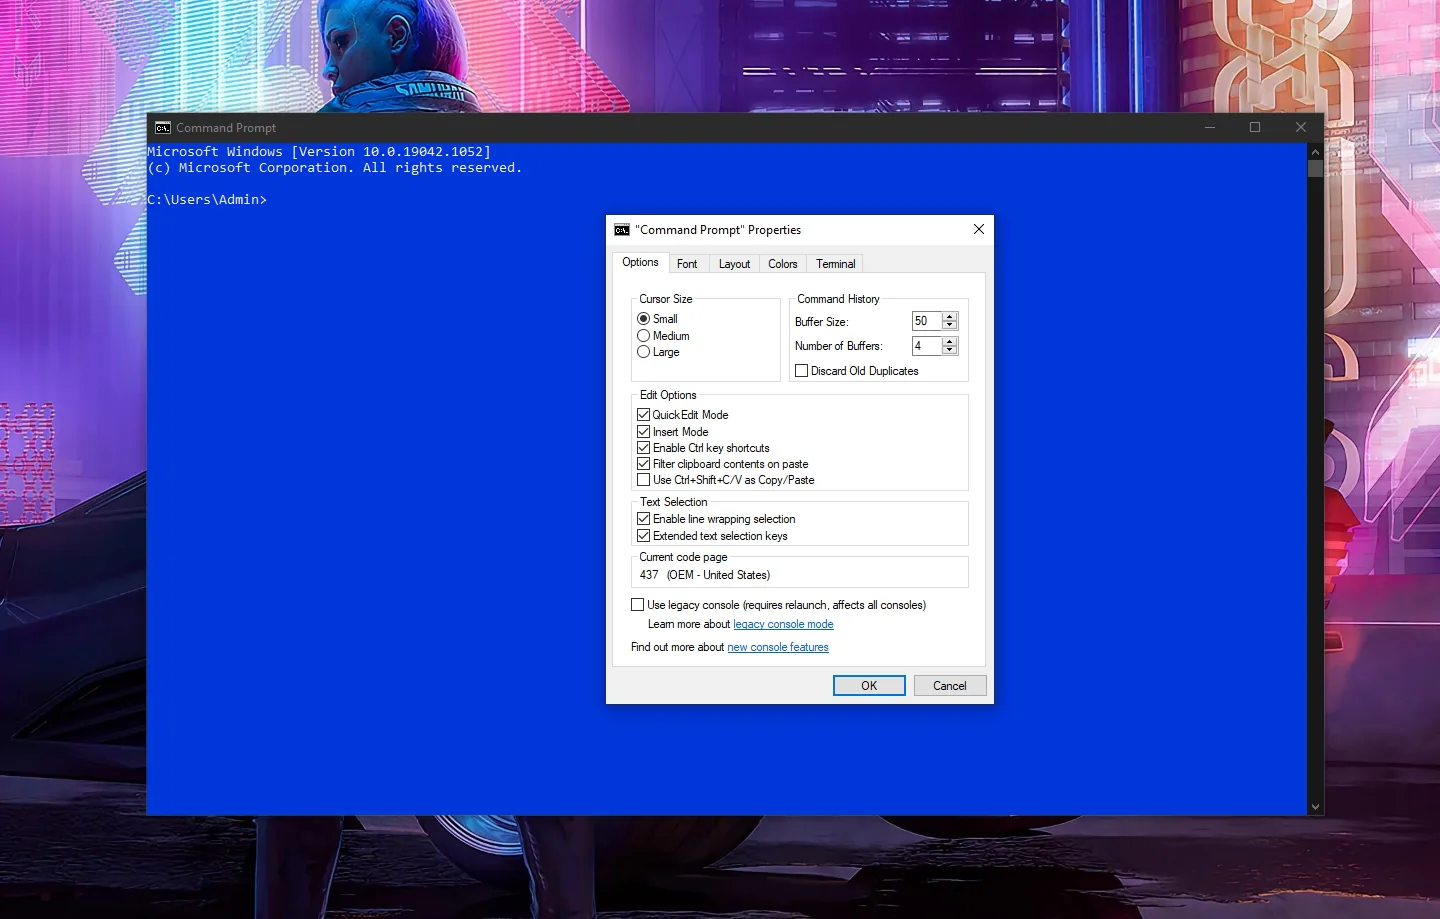Image resolution: width=1440 pixels, height=919 pixels.
Task: Open the new console features link
Action: coord(778,647)
